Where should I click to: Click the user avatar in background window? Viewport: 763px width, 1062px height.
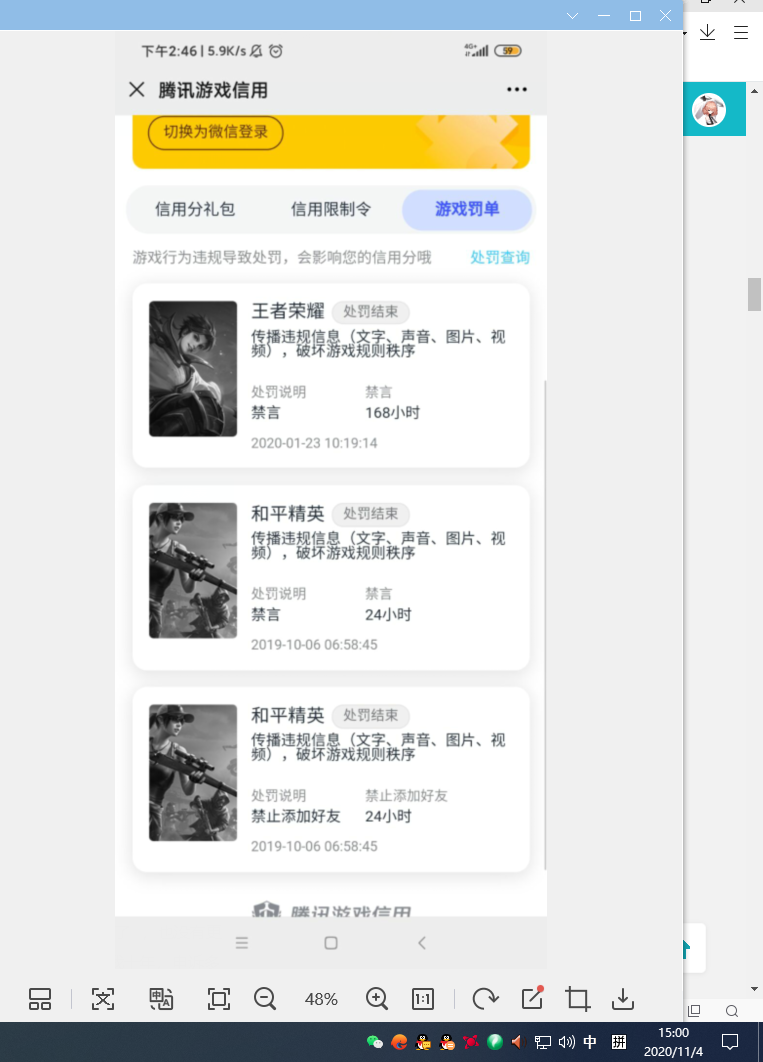(709, 110)
